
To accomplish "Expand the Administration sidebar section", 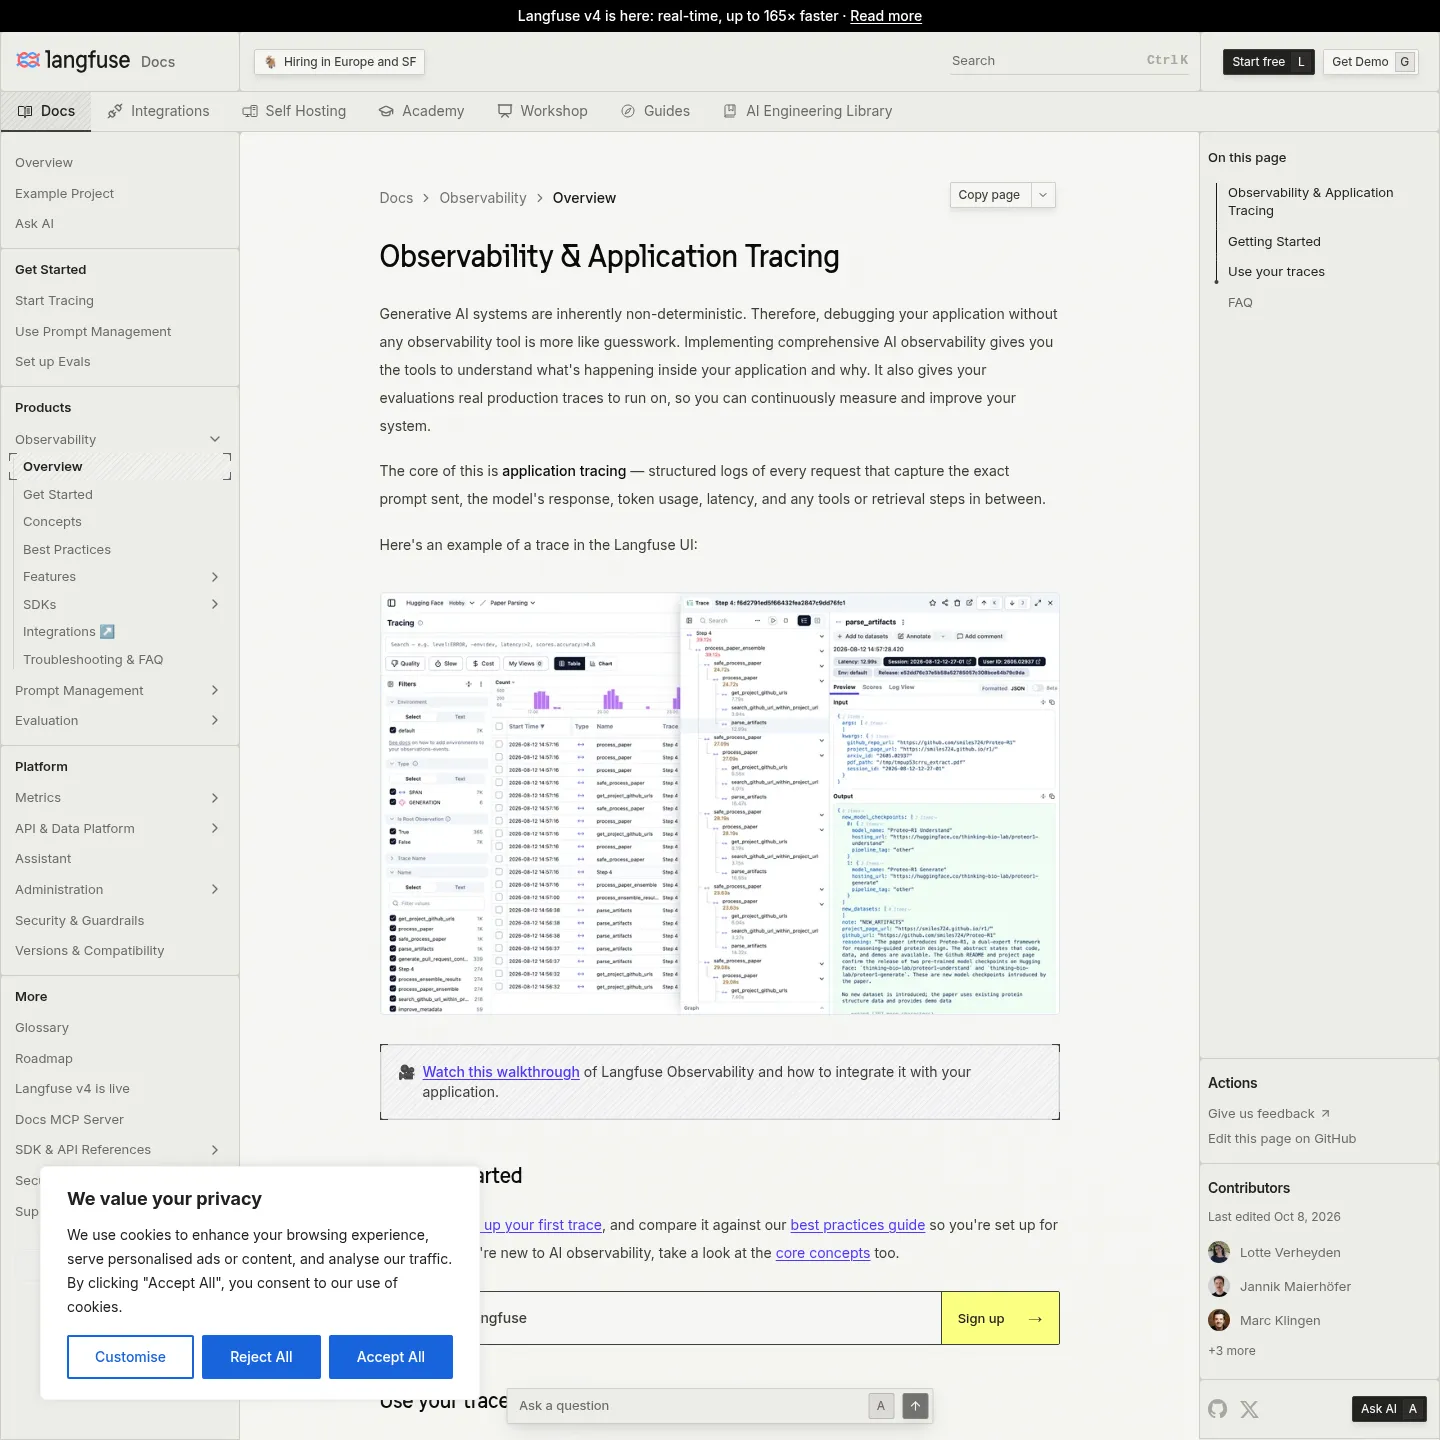I will point(215,890).
